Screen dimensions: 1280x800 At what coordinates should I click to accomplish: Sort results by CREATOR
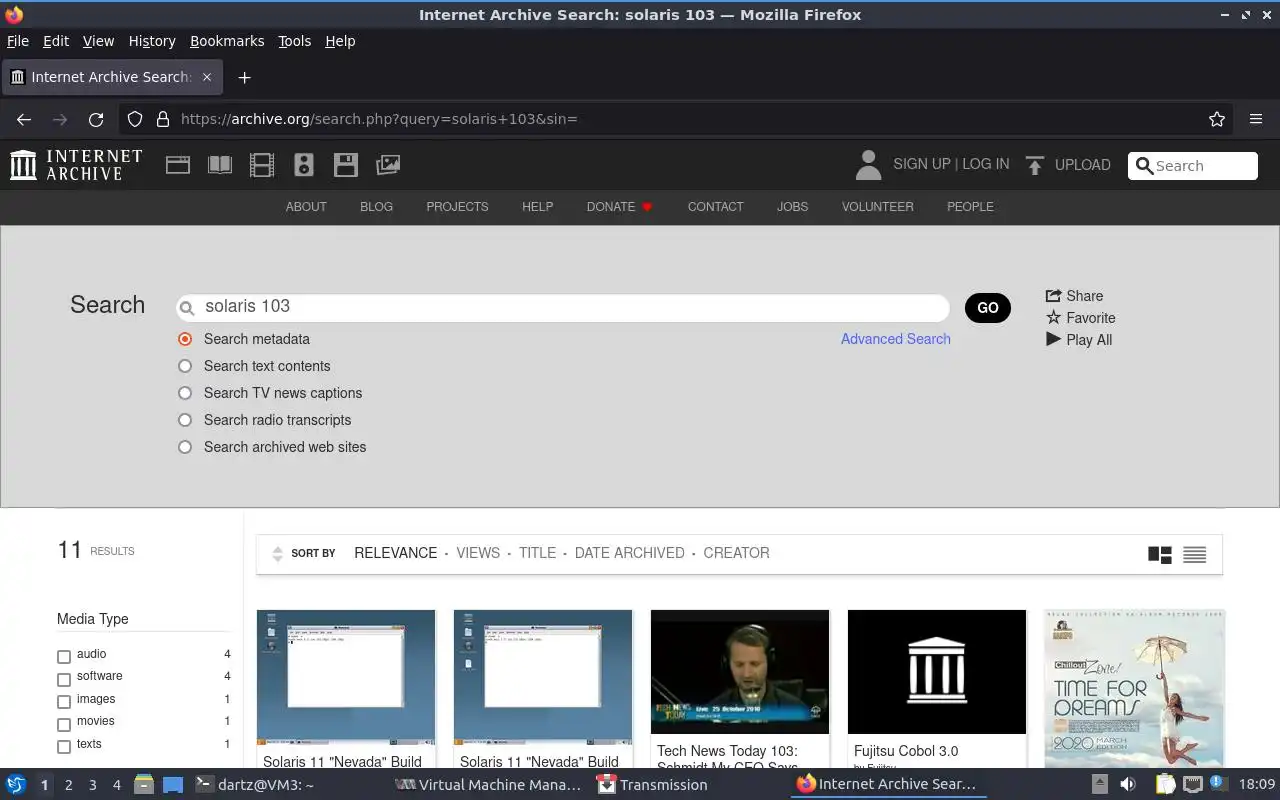pyautogui.click(x=736, y=553)
